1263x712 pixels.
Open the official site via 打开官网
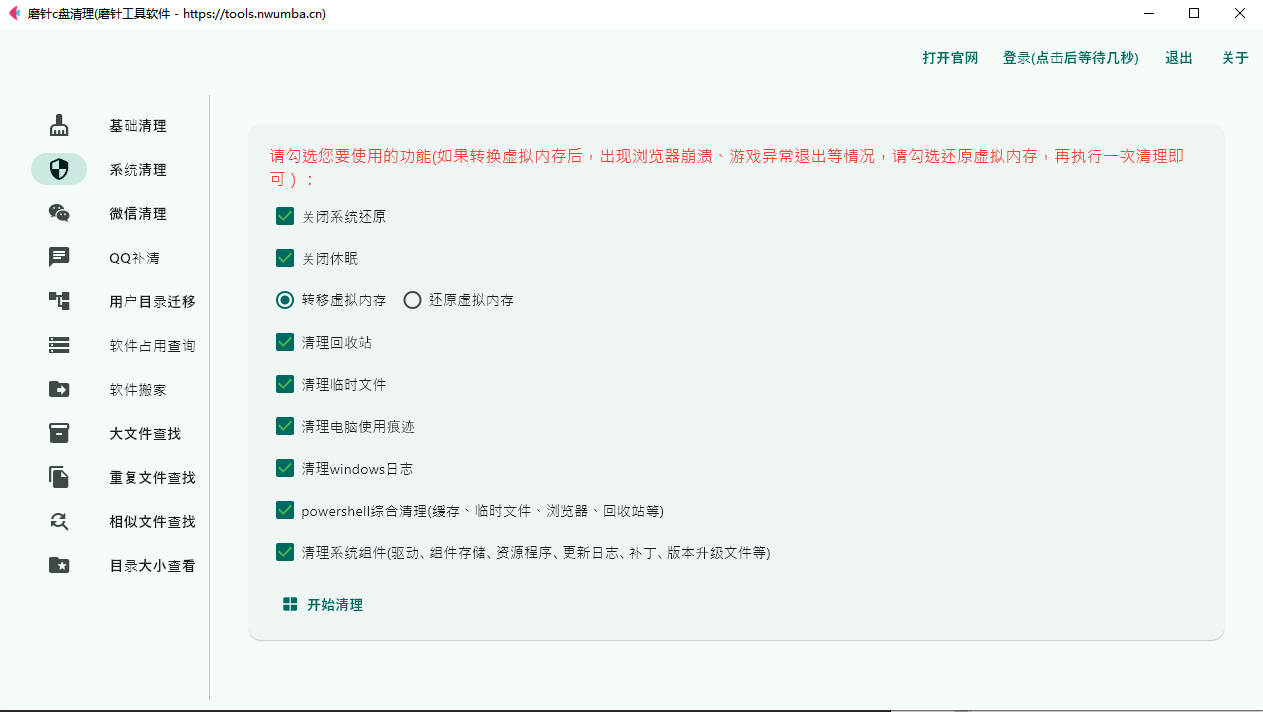click(x=949, y=57)
